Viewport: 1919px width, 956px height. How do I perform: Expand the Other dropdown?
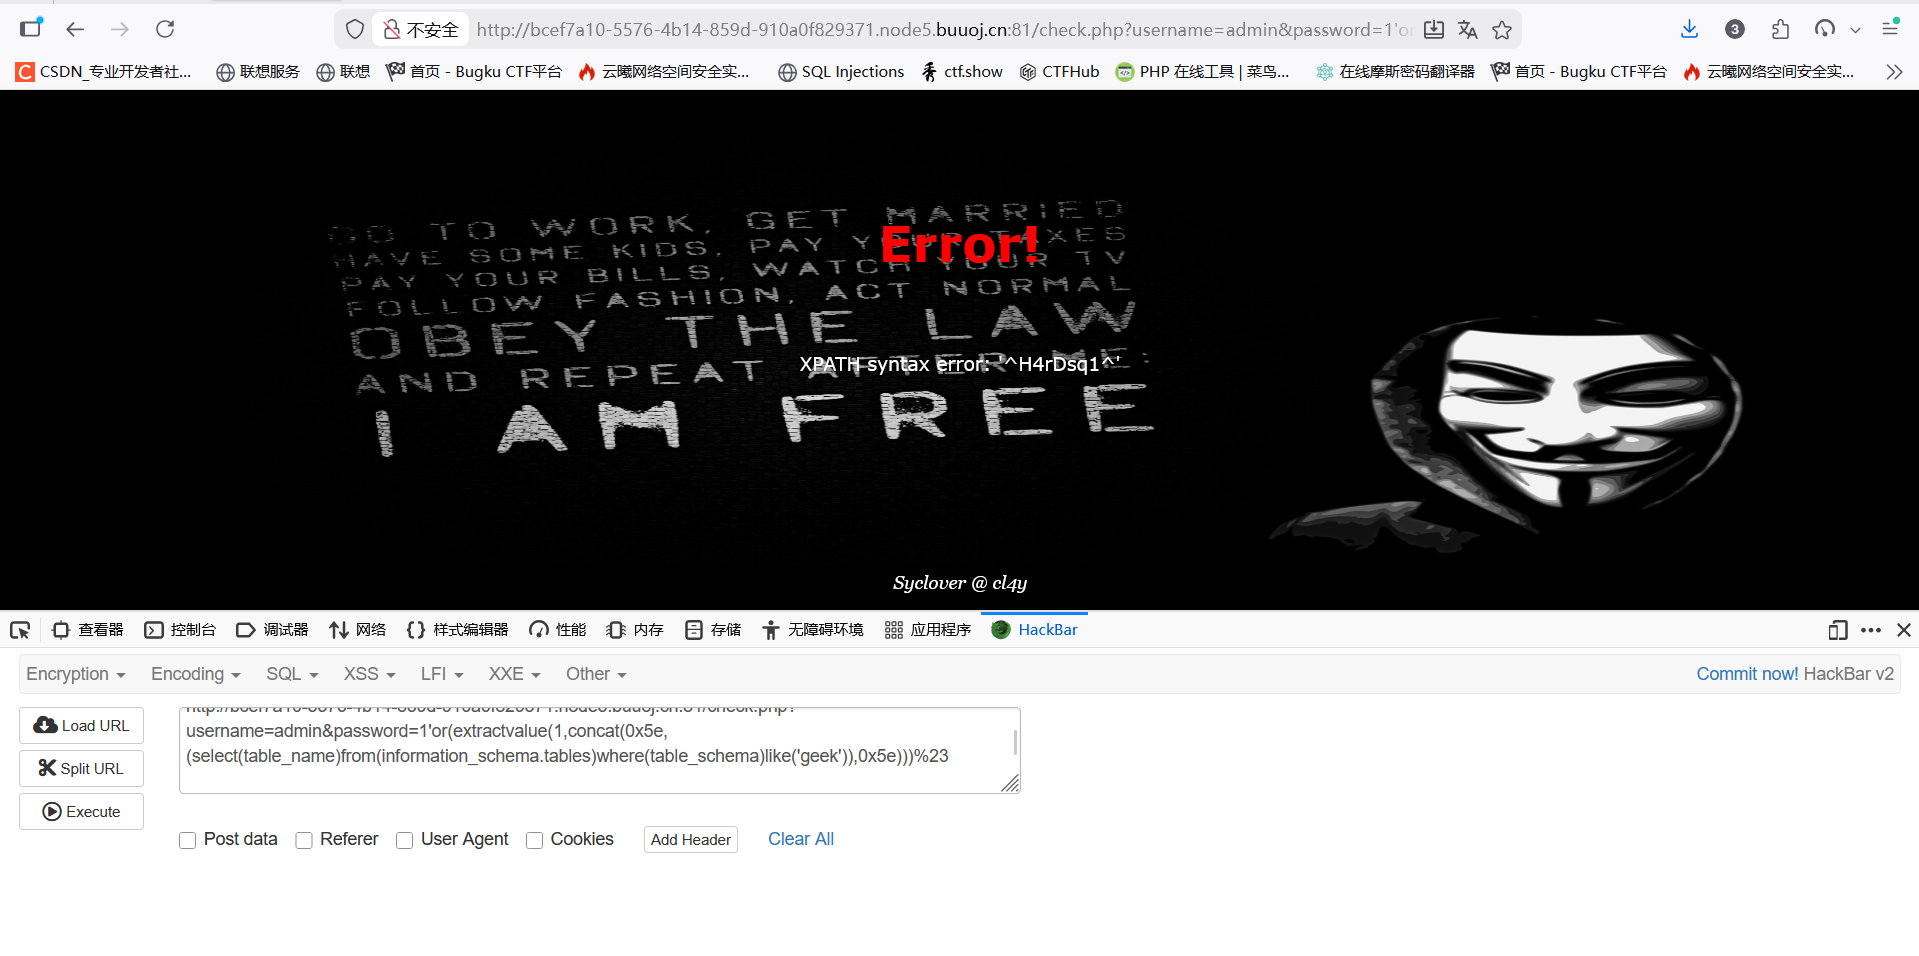[596, 674]
